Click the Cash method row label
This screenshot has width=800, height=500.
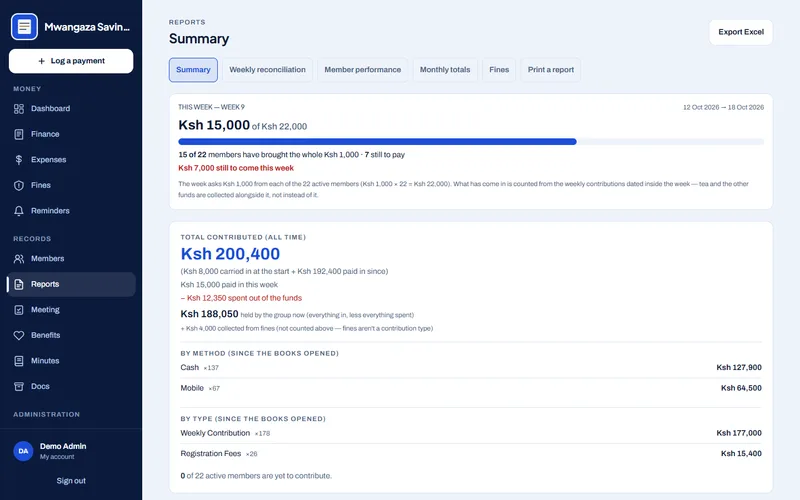tap(190, 367)
